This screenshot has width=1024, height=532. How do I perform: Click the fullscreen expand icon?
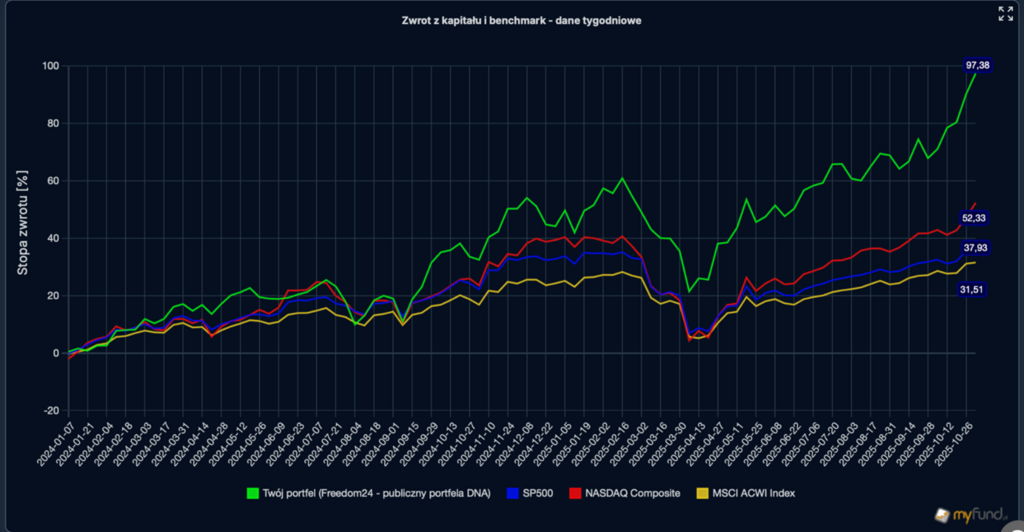point(1005,13)
